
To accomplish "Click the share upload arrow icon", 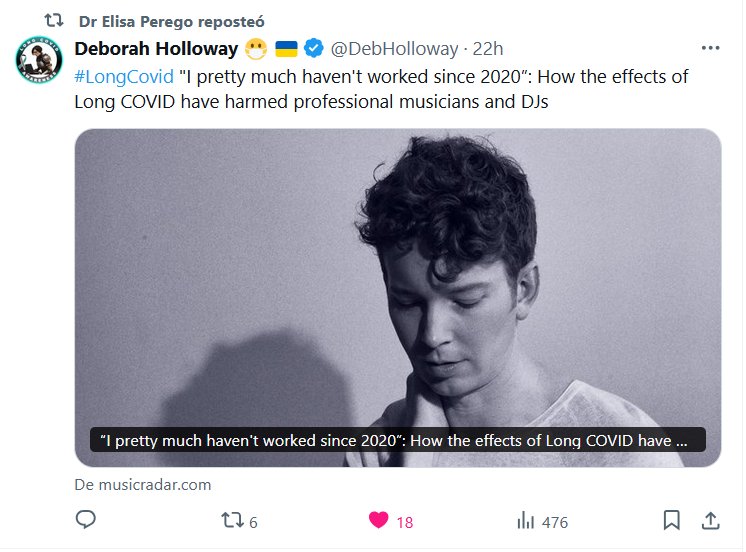I will pos(710,520).
